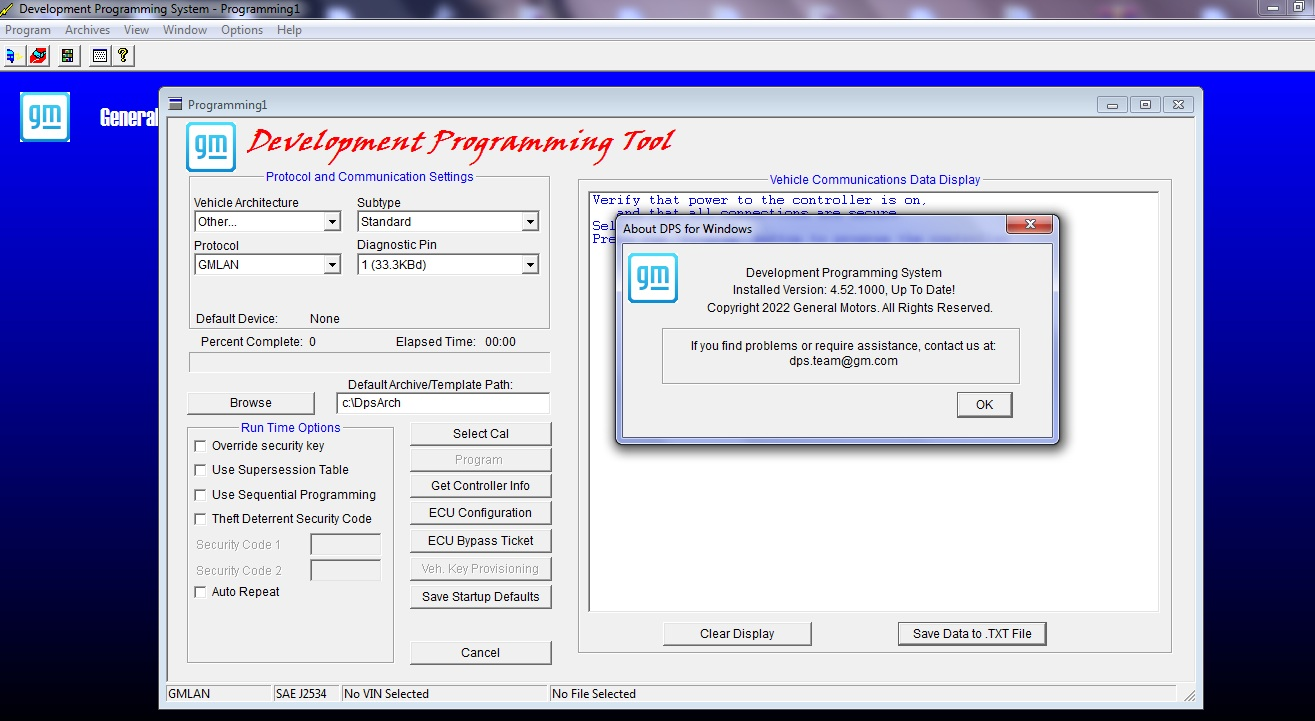Screen dimensions: 1315x721
Task: Click the SAE J2534 status bar entry
Action: coord(307,694)
